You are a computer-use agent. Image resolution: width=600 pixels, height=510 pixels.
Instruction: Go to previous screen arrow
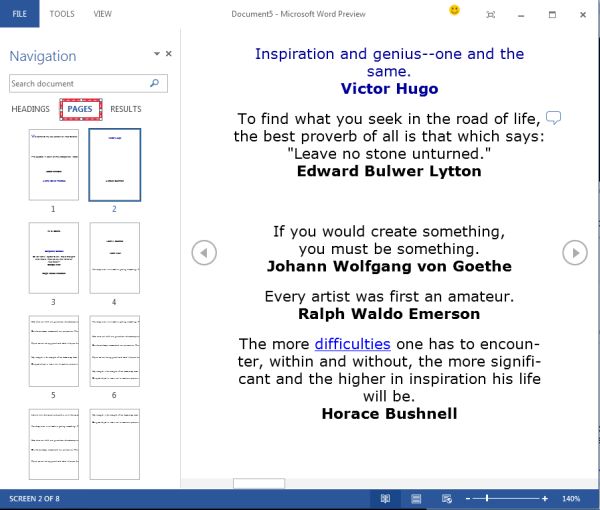204,253
